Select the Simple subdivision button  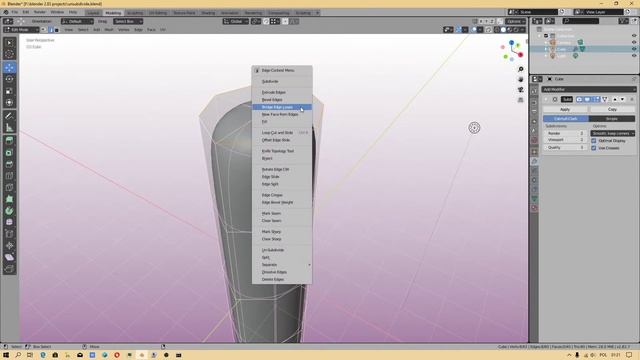[612, 119]
